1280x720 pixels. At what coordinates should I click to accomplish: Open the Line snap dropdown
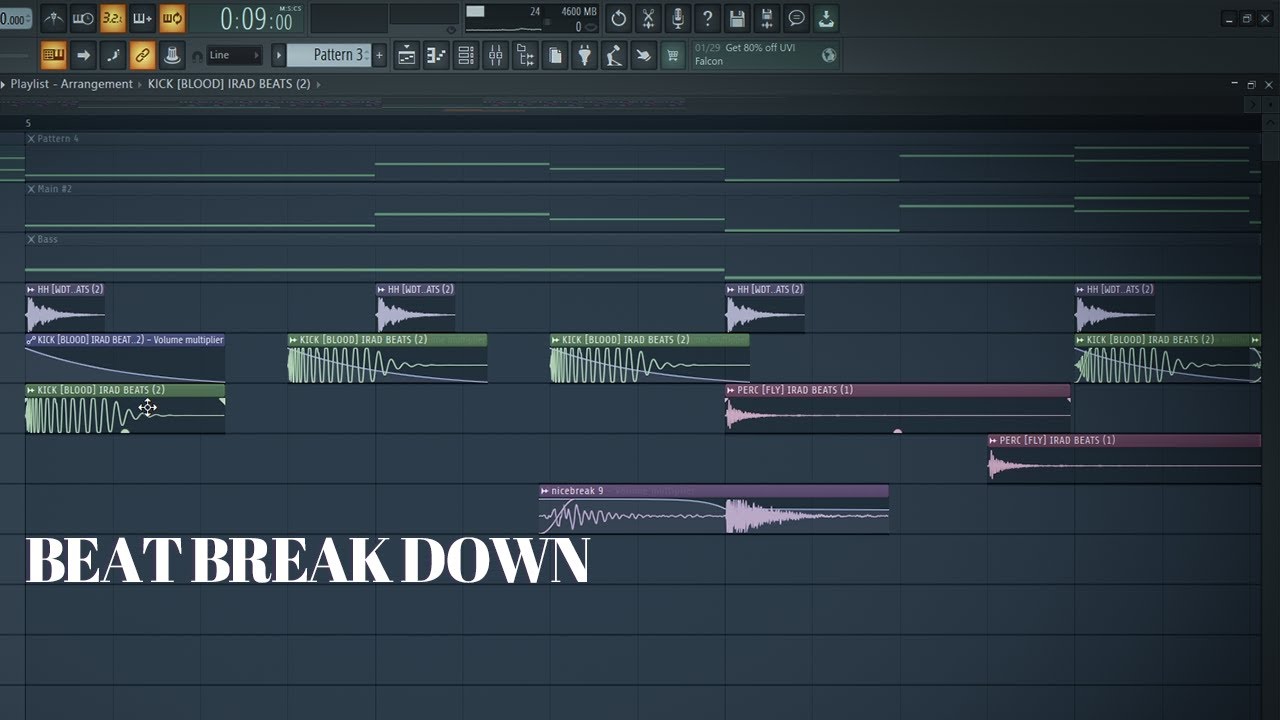coord(235,55)
